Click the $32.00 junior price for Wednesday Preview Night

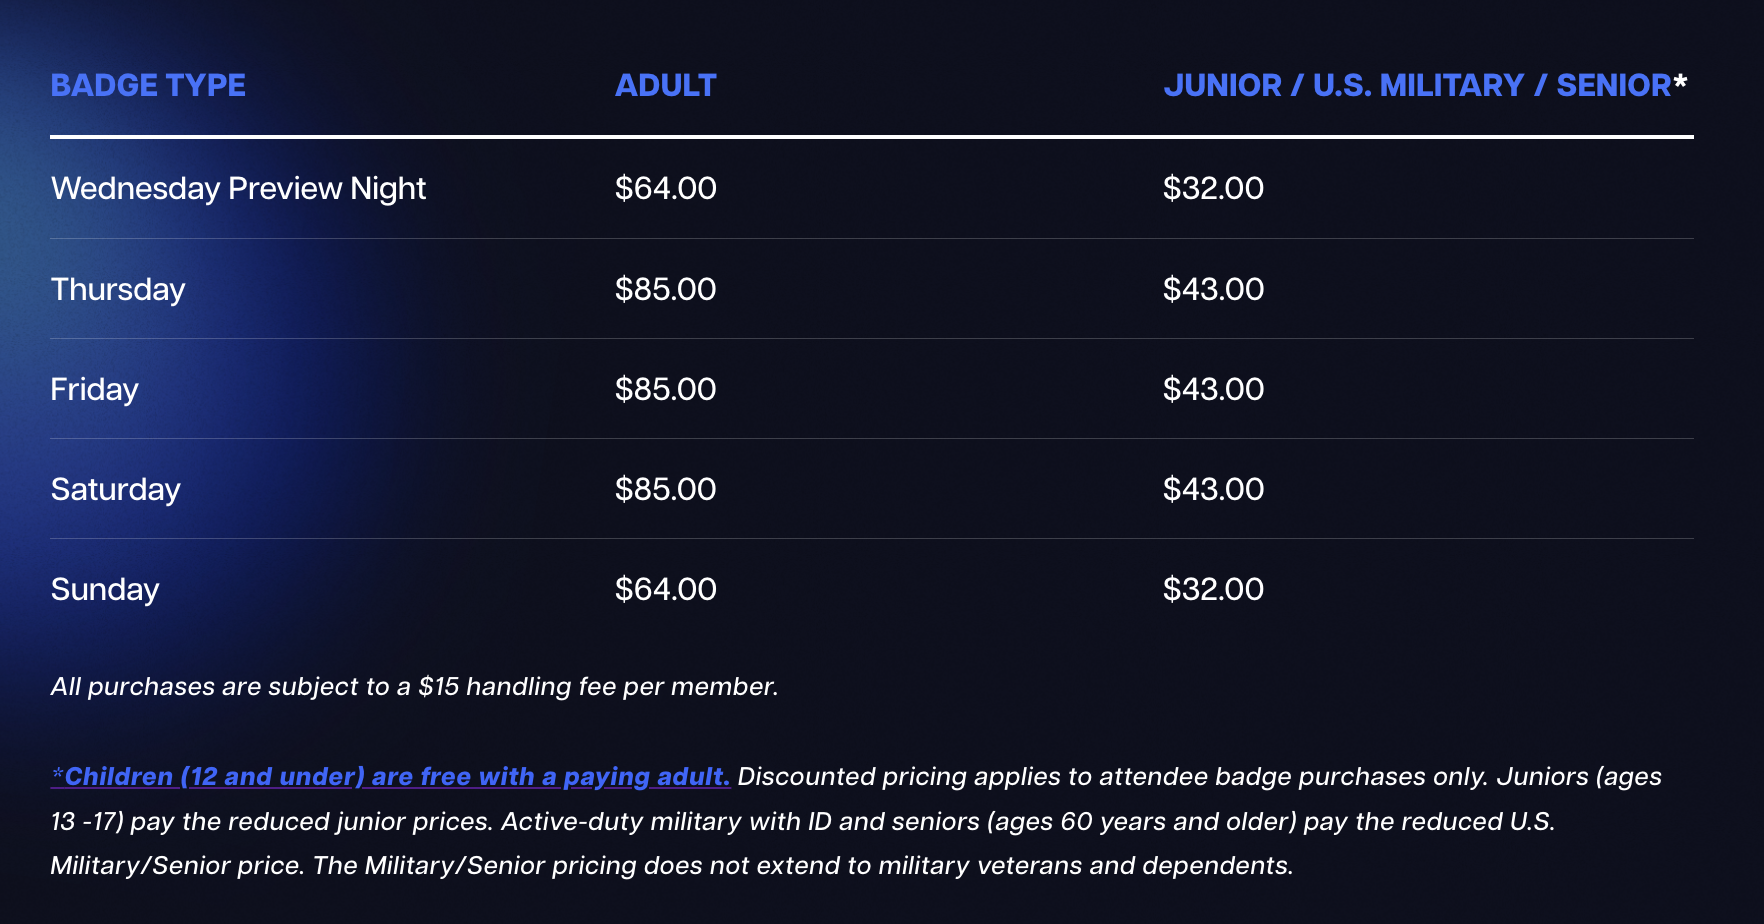(1213, 189)
